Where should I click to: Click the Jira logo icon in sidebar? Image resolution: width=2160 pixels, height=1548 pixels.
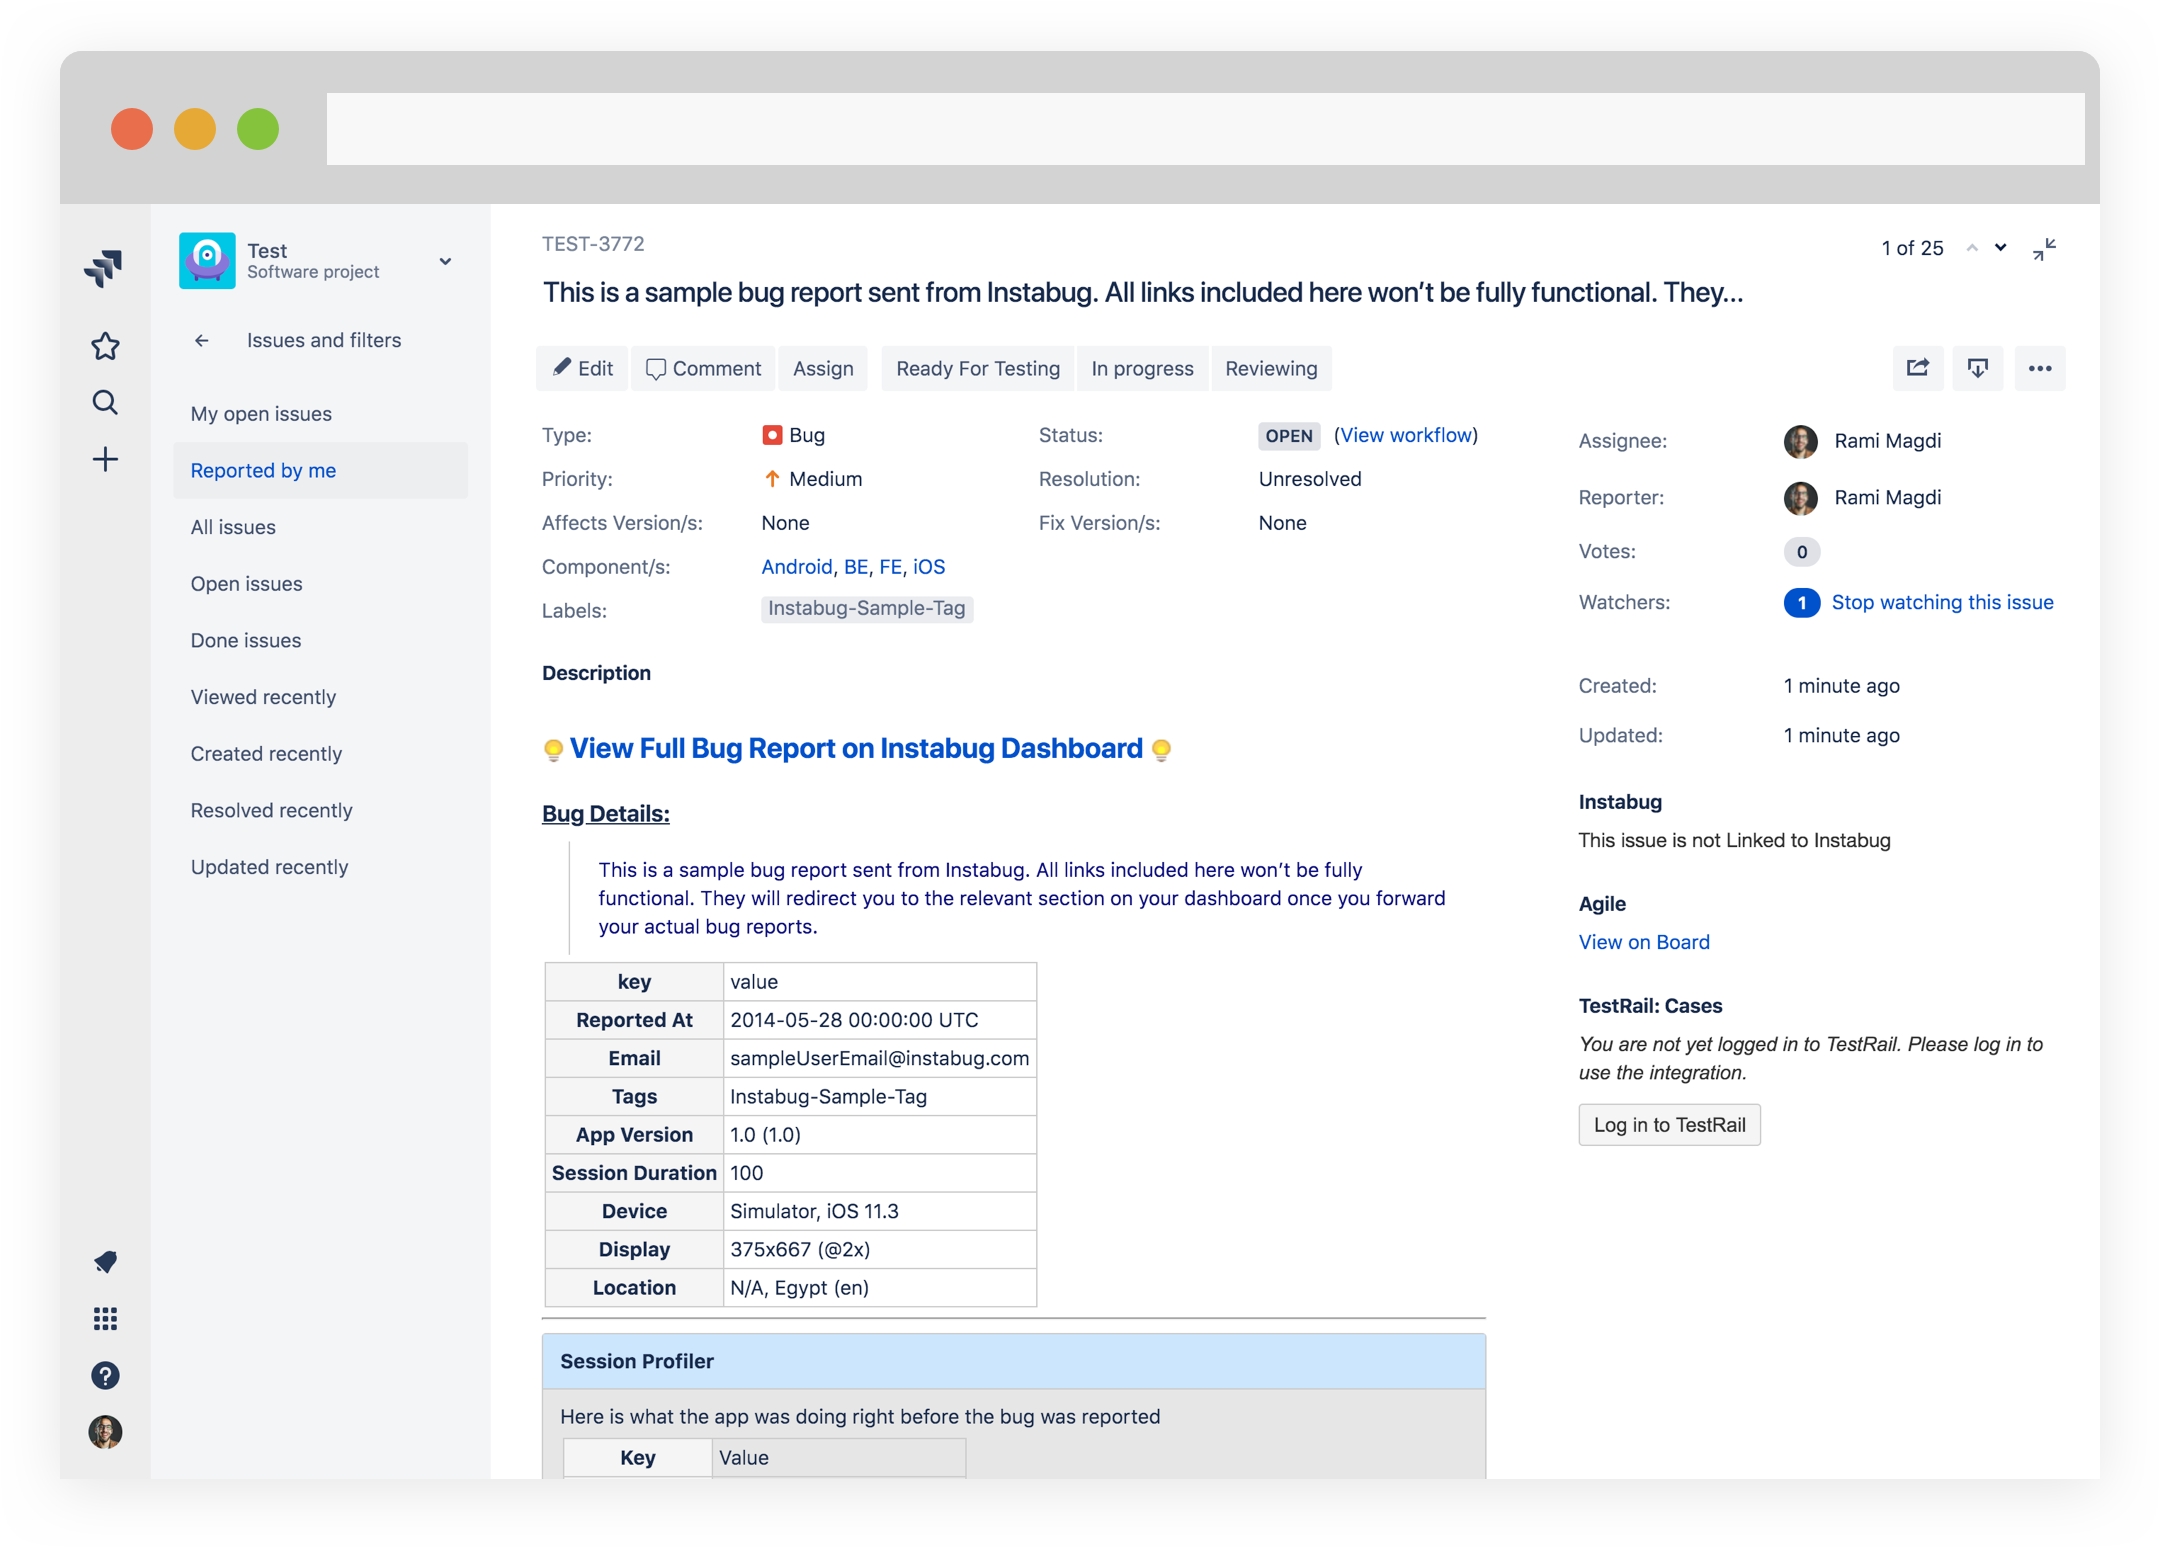pos(104,267)
